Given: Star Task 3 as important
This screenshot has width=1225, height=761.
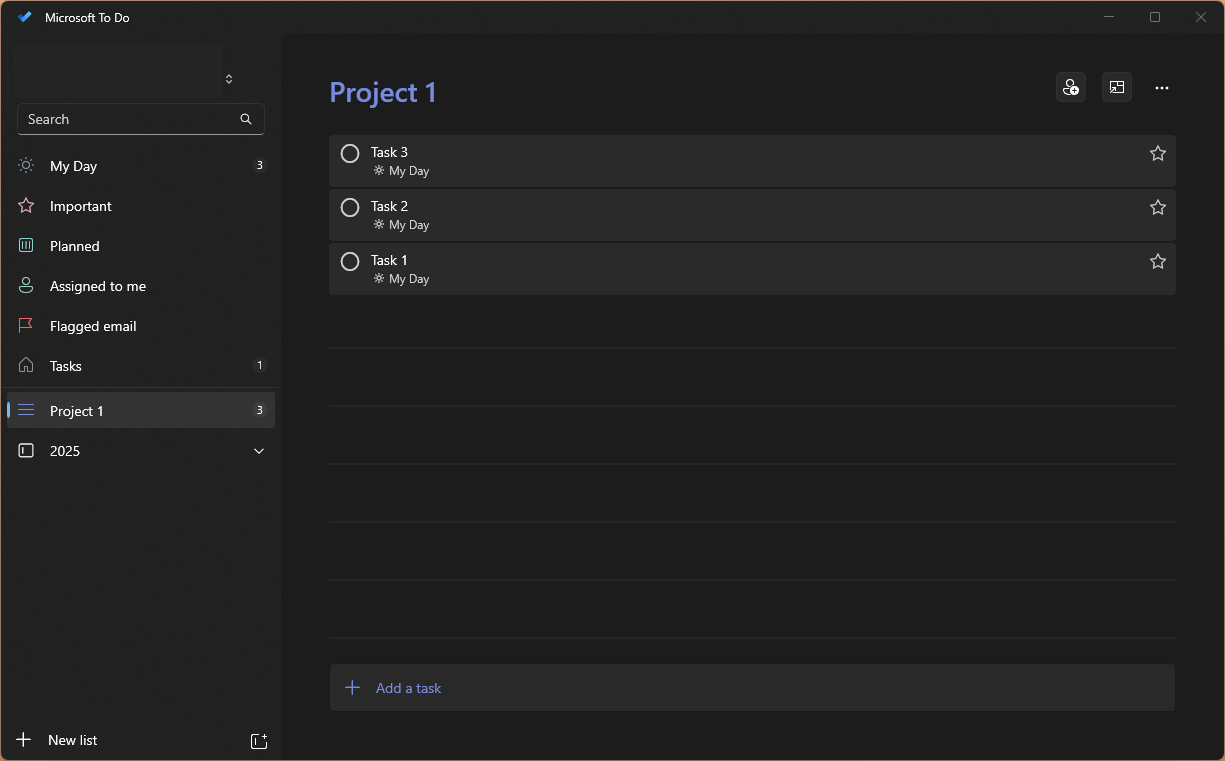Looking at the screenshot, I should point(1158,153).
